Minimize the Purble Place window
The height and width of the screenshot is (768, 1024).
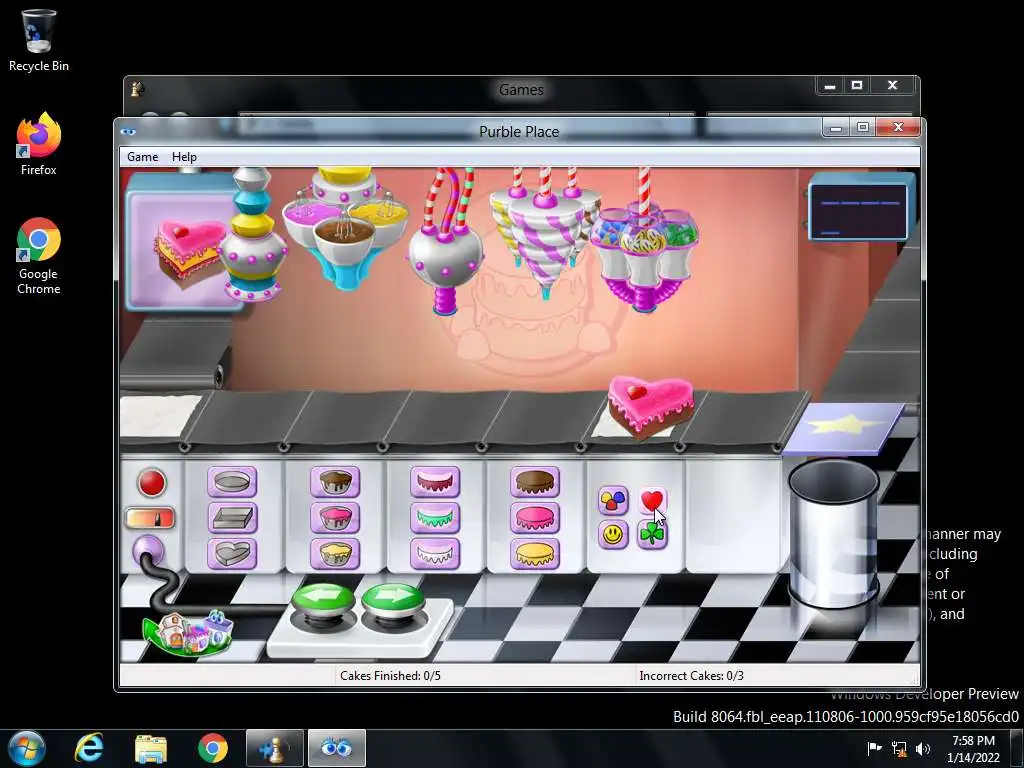(x=835, y=128)
